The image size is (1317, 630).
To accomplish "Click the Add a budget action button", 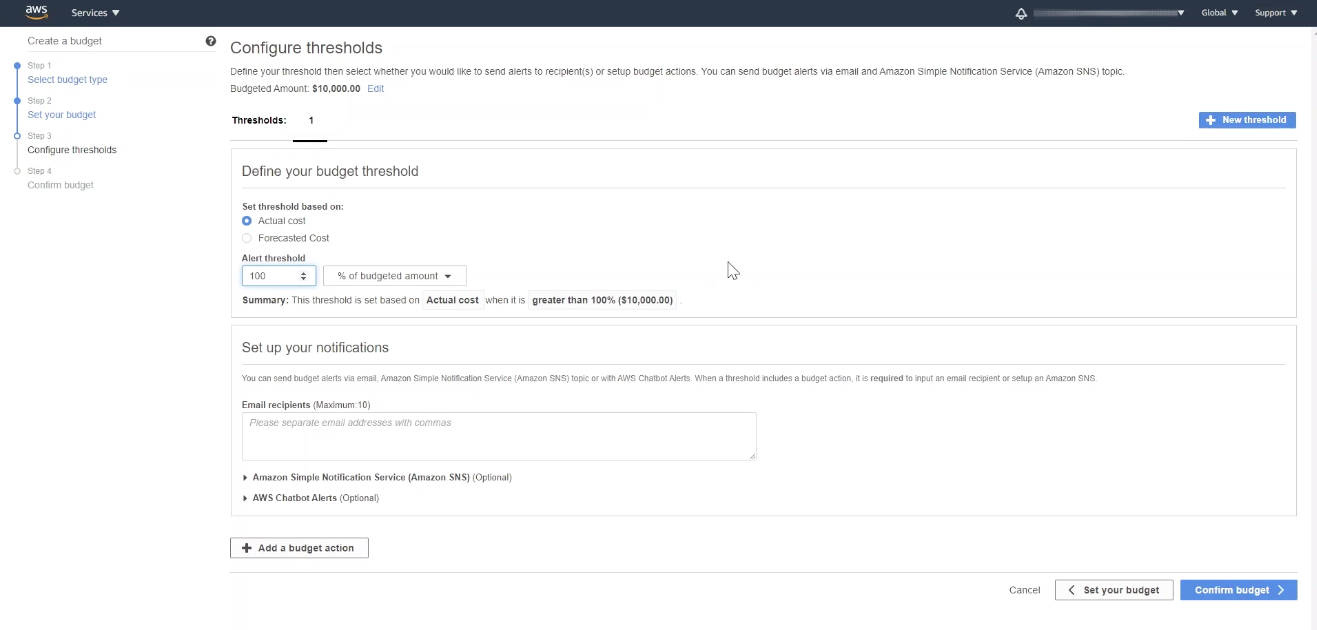I will (299, 548).
